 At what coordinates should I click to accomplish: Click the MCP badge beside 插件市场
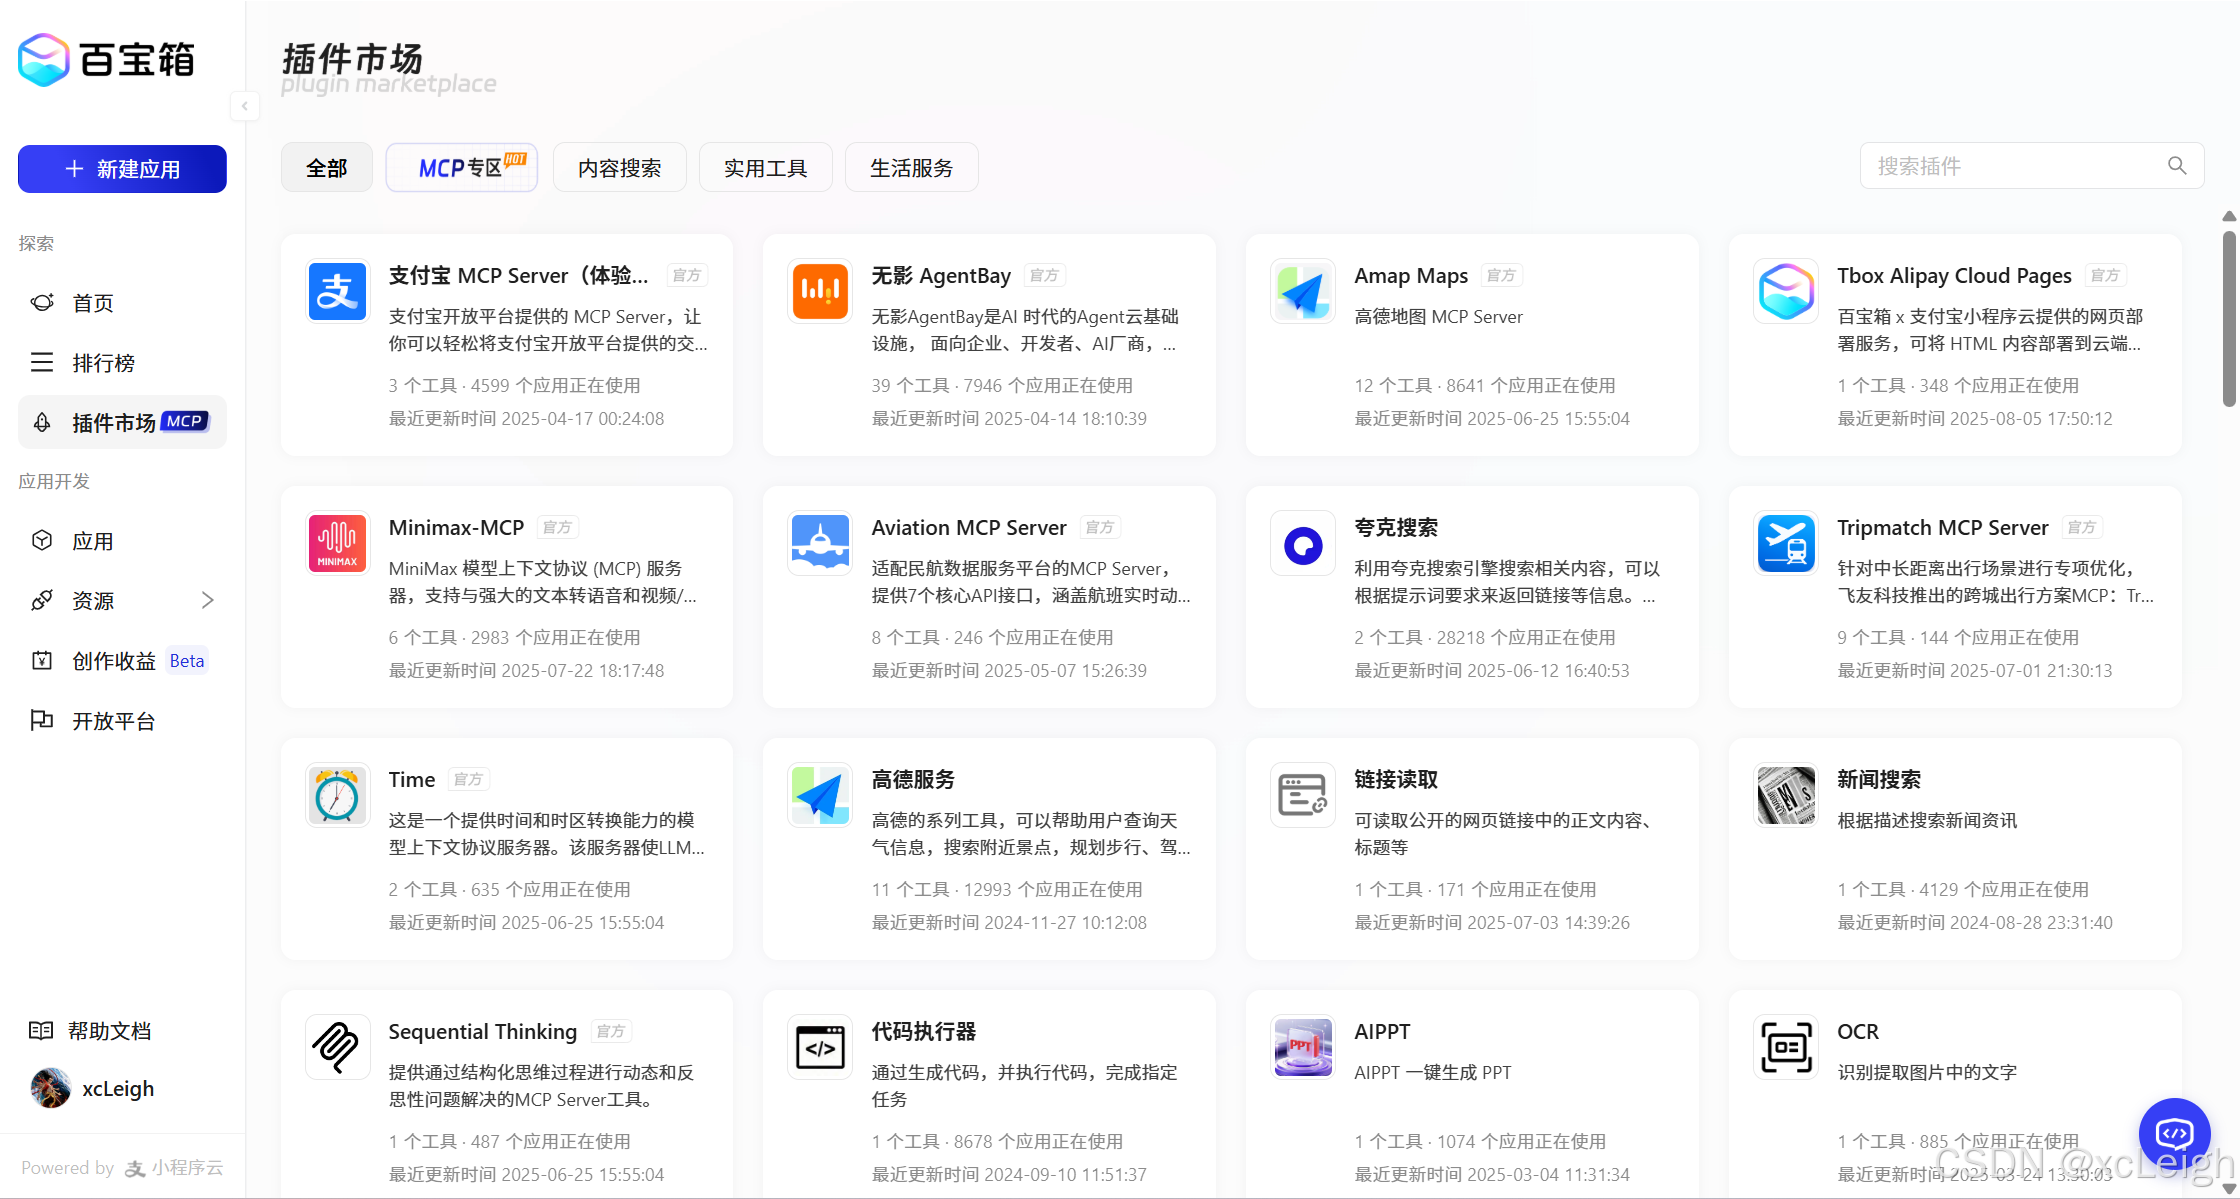(185, 421)
